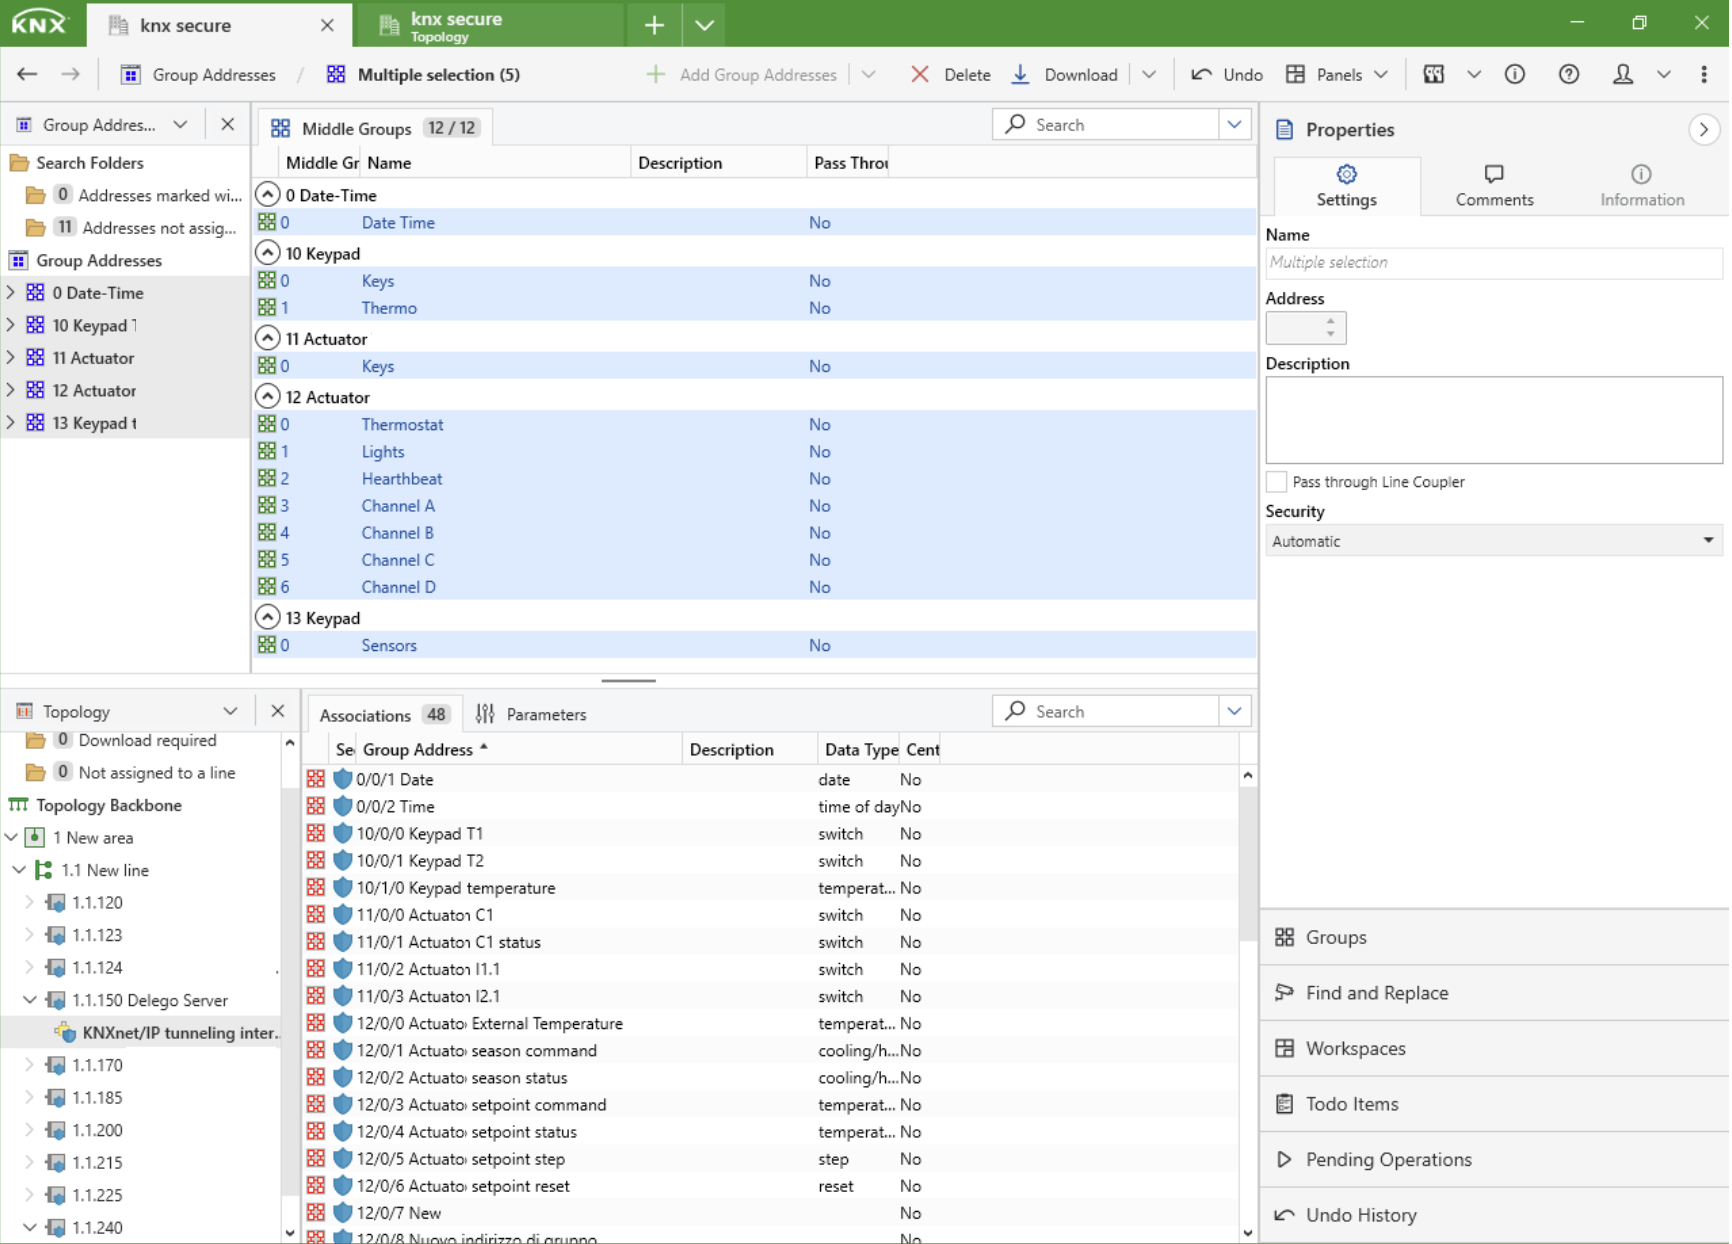Screen dimensions: 1732x1244
Task: Open the Undo History panel
Action: [1494, 1215]
